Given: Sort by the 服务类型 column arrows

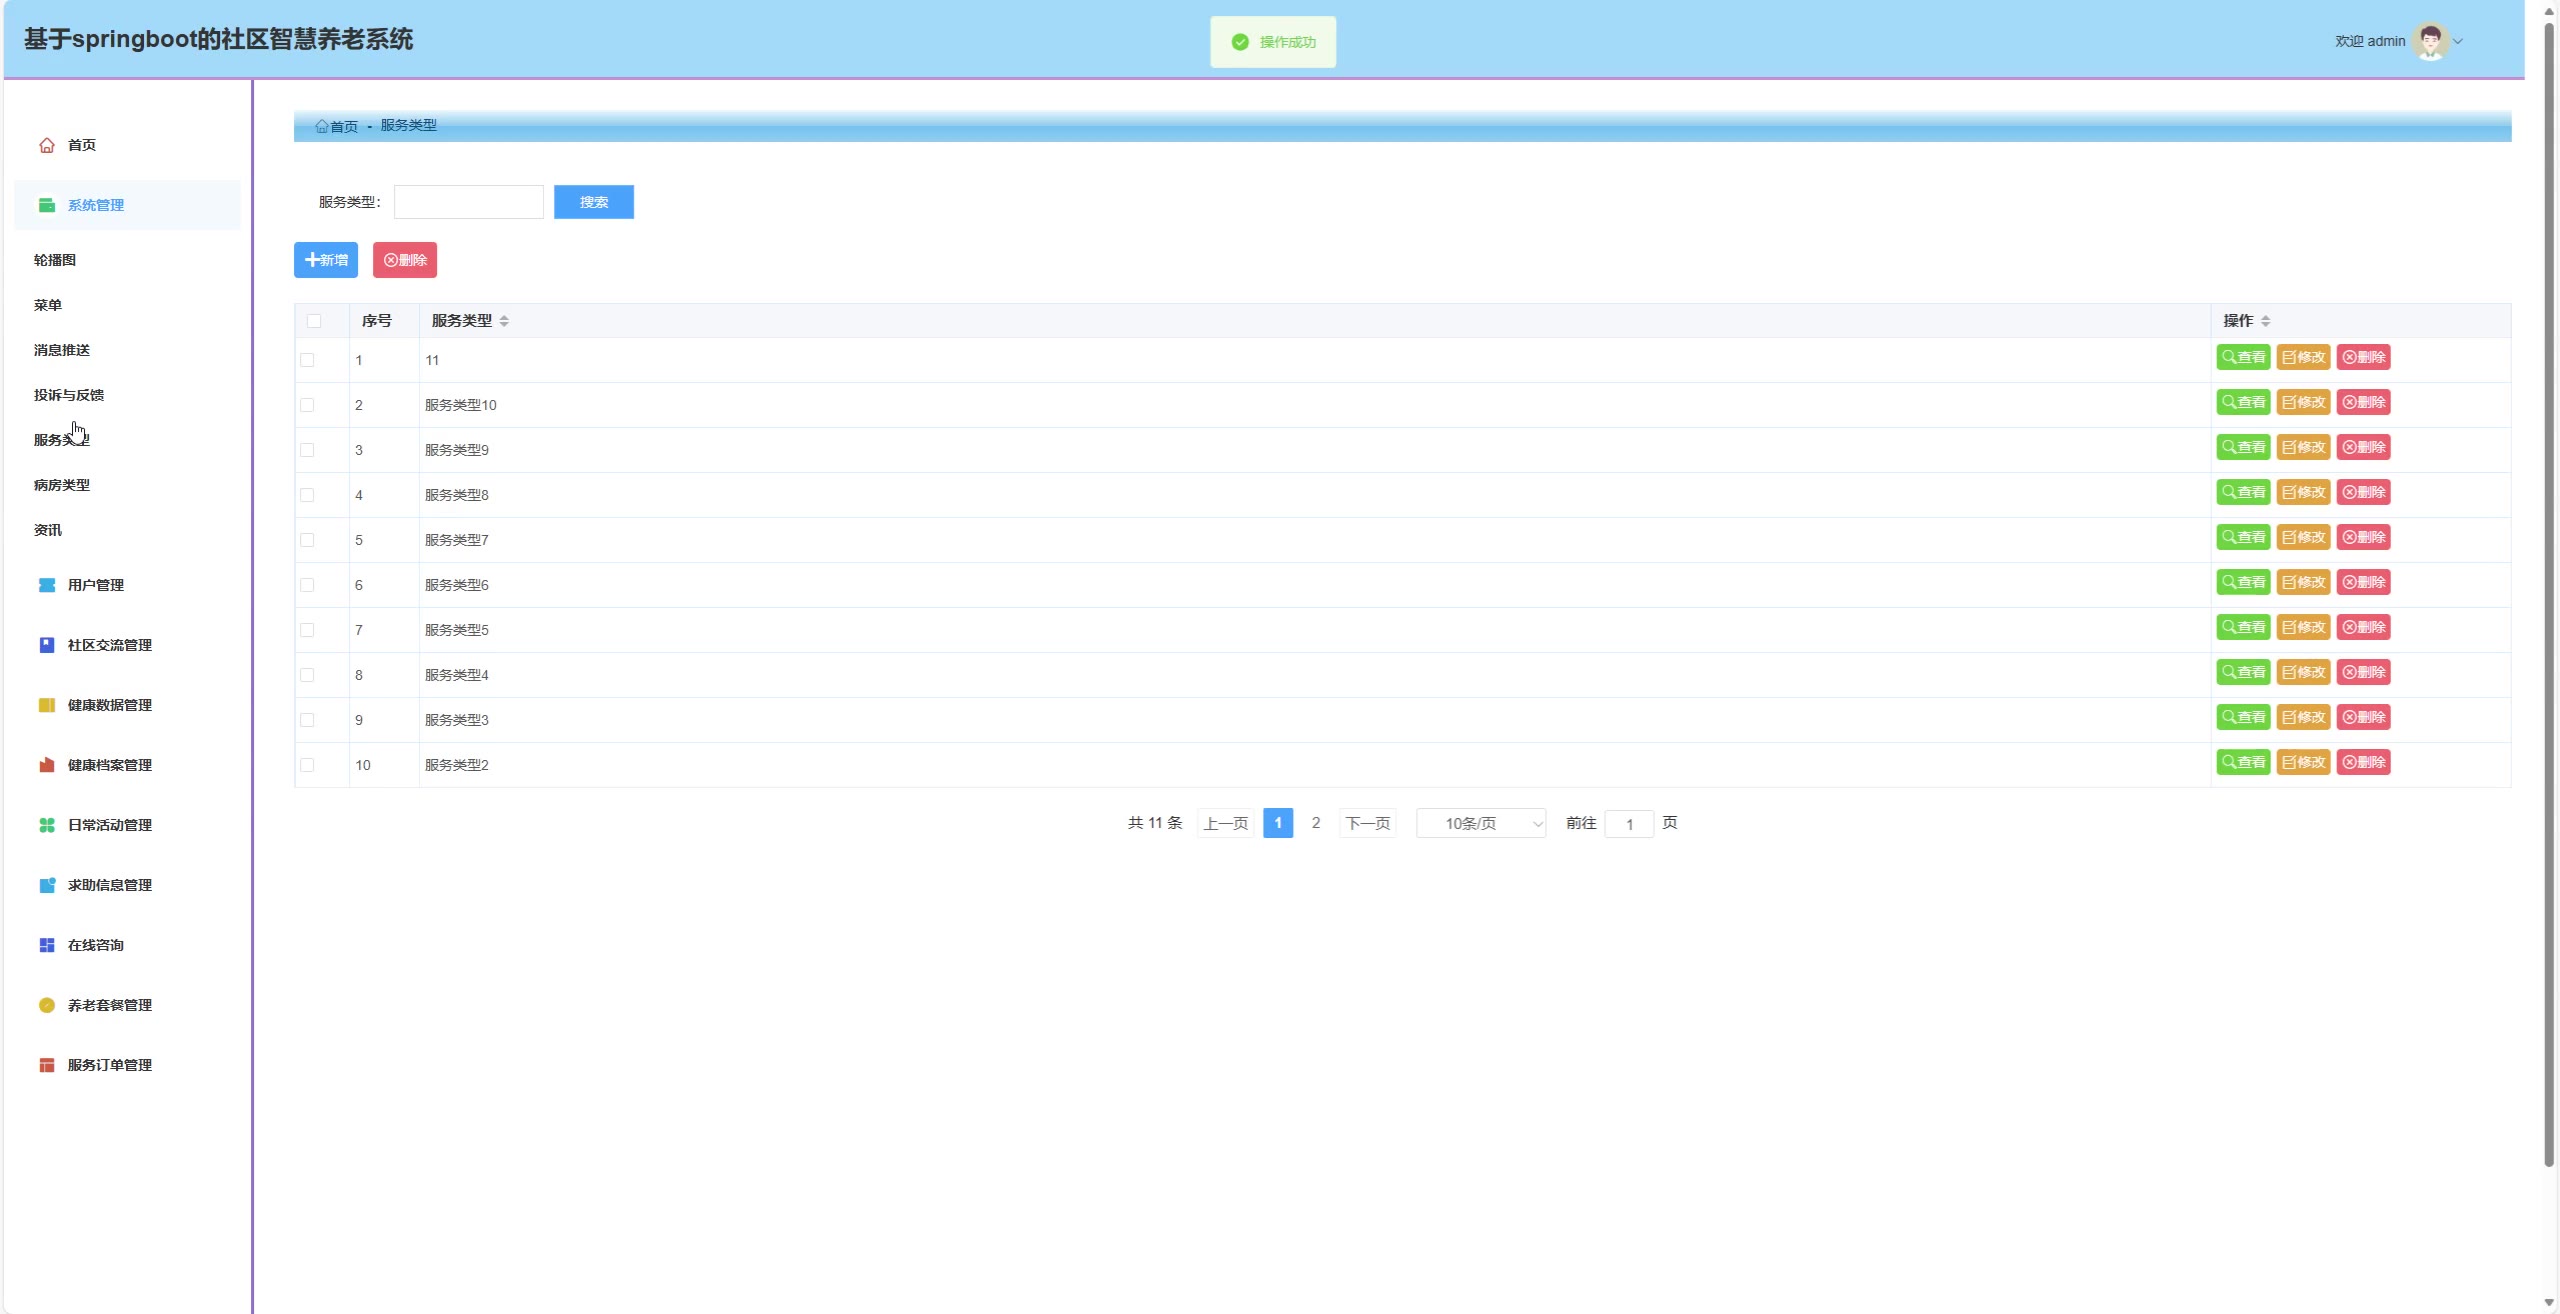Looking at the screenshot, I should pyautogui.click(x=504, y=321).
